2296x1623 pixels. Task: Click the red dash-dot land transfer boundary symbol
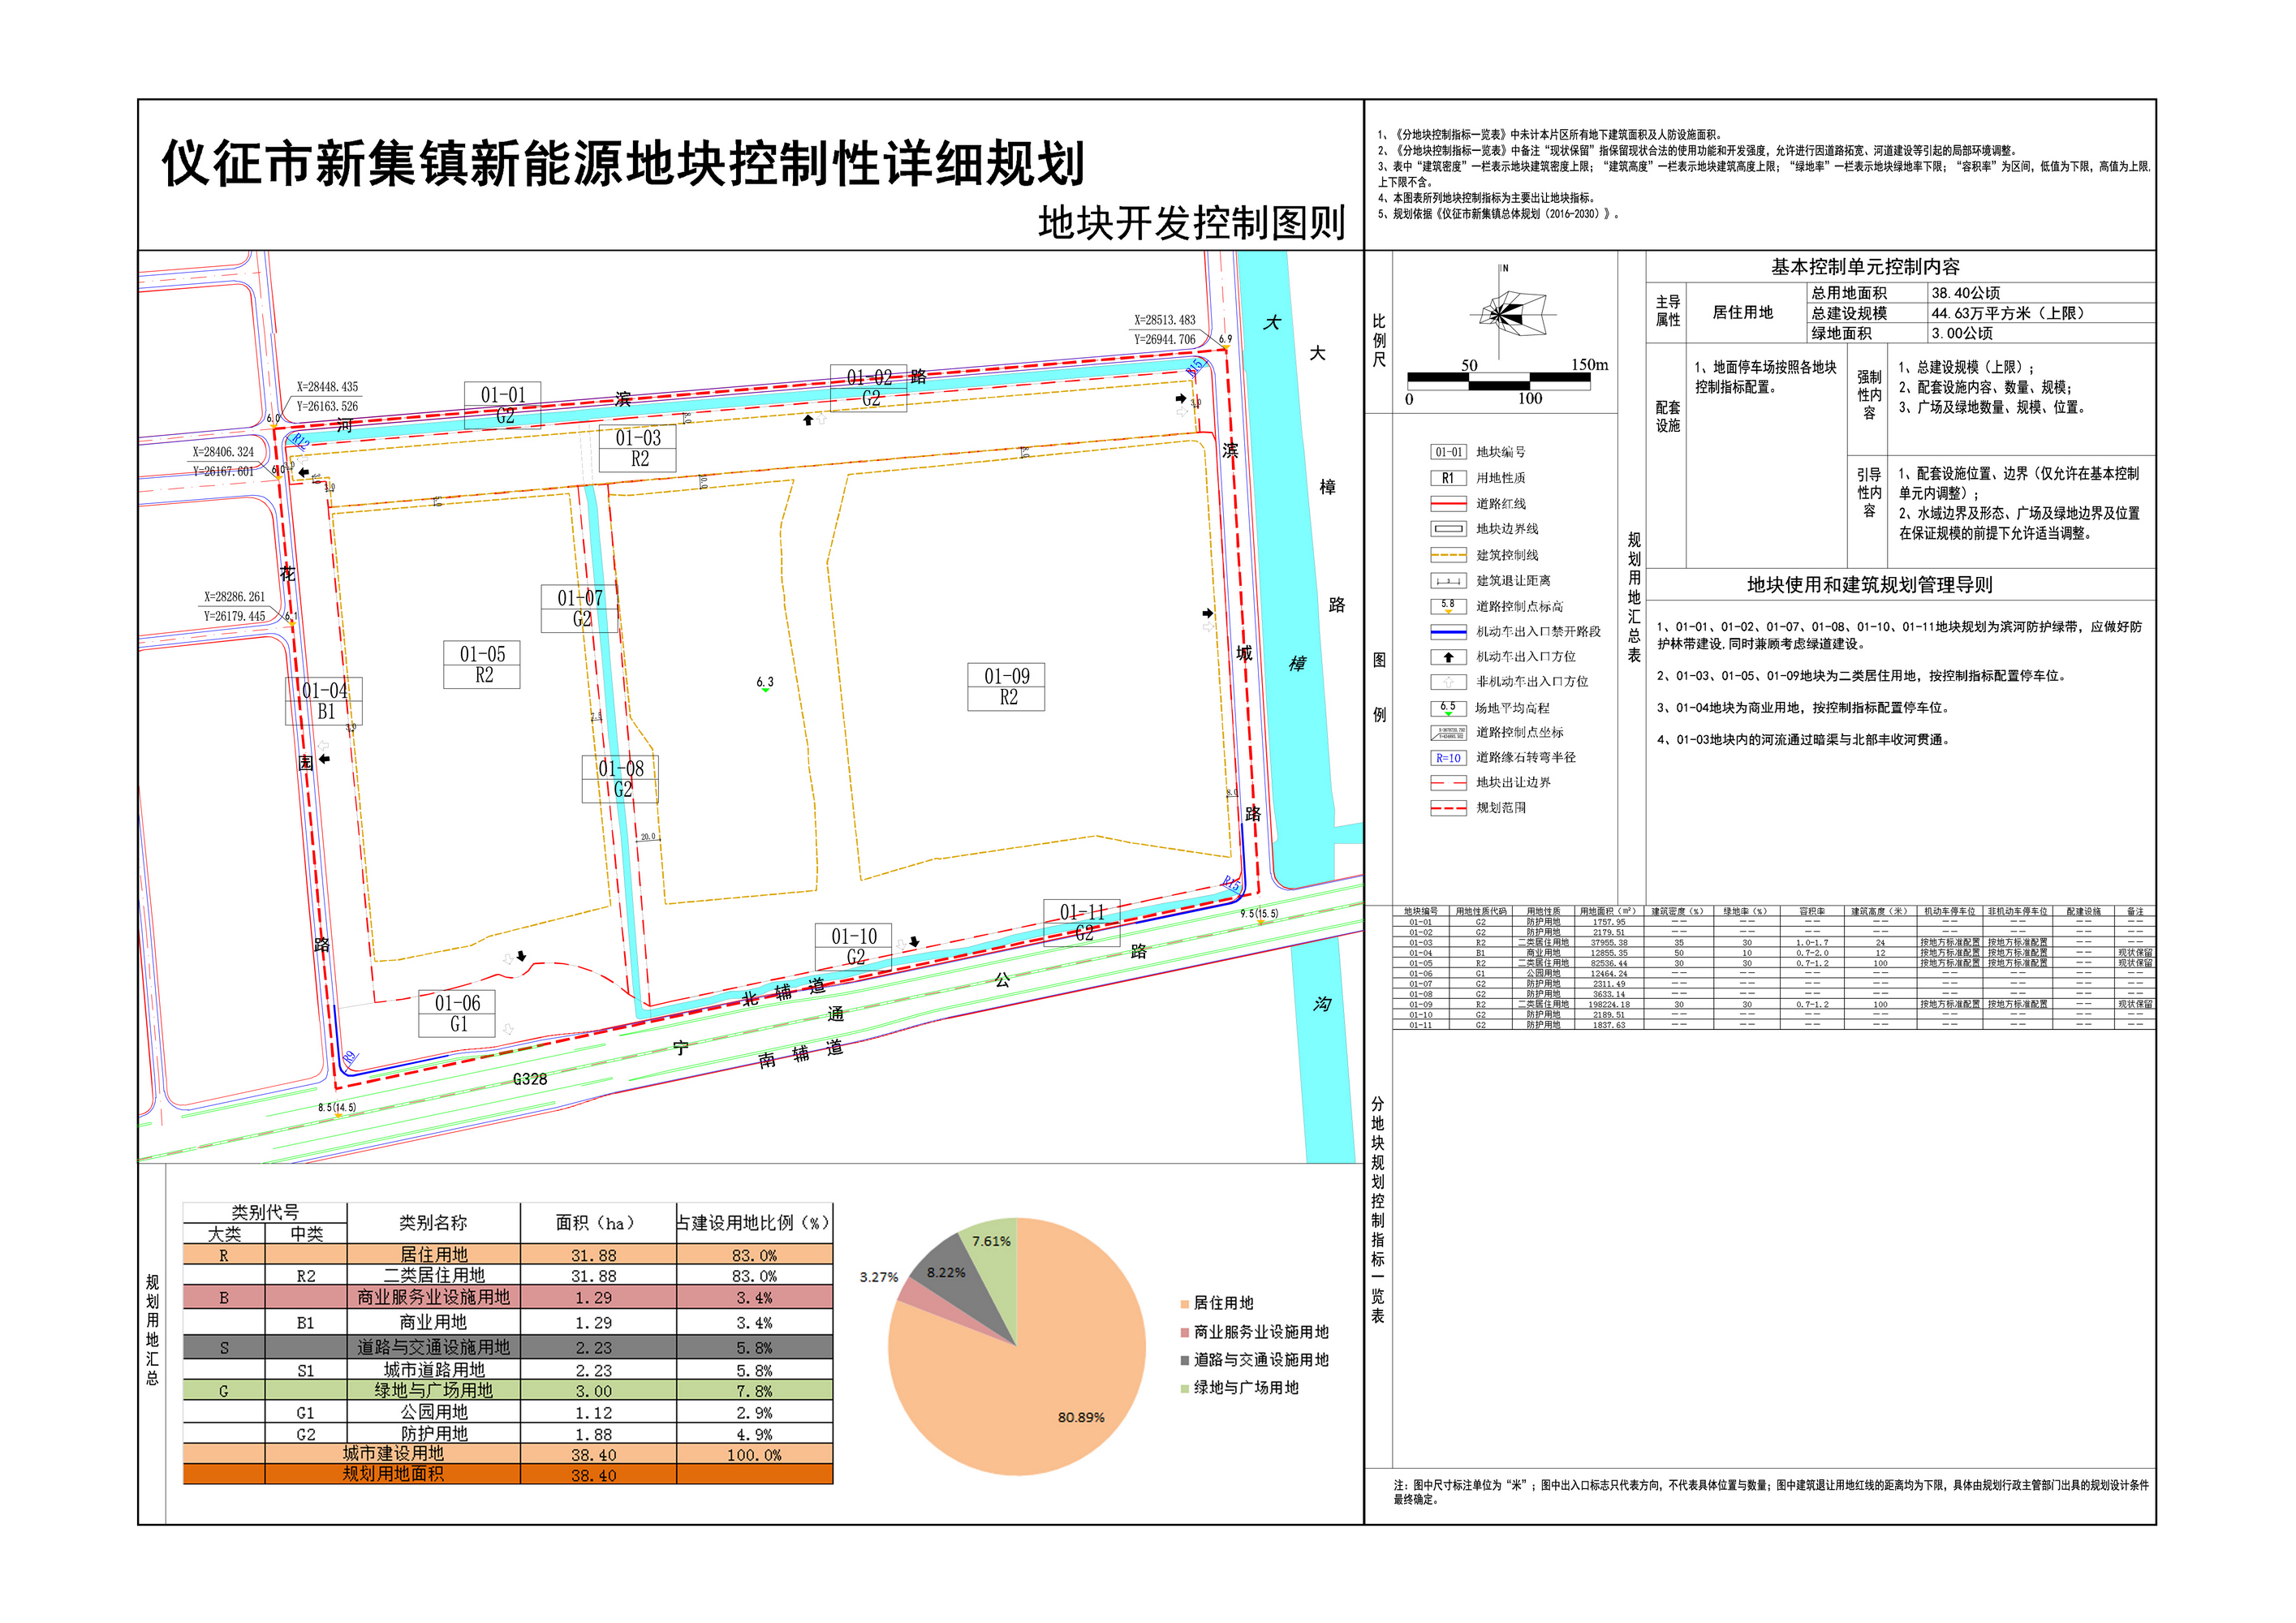[1448, 783]
